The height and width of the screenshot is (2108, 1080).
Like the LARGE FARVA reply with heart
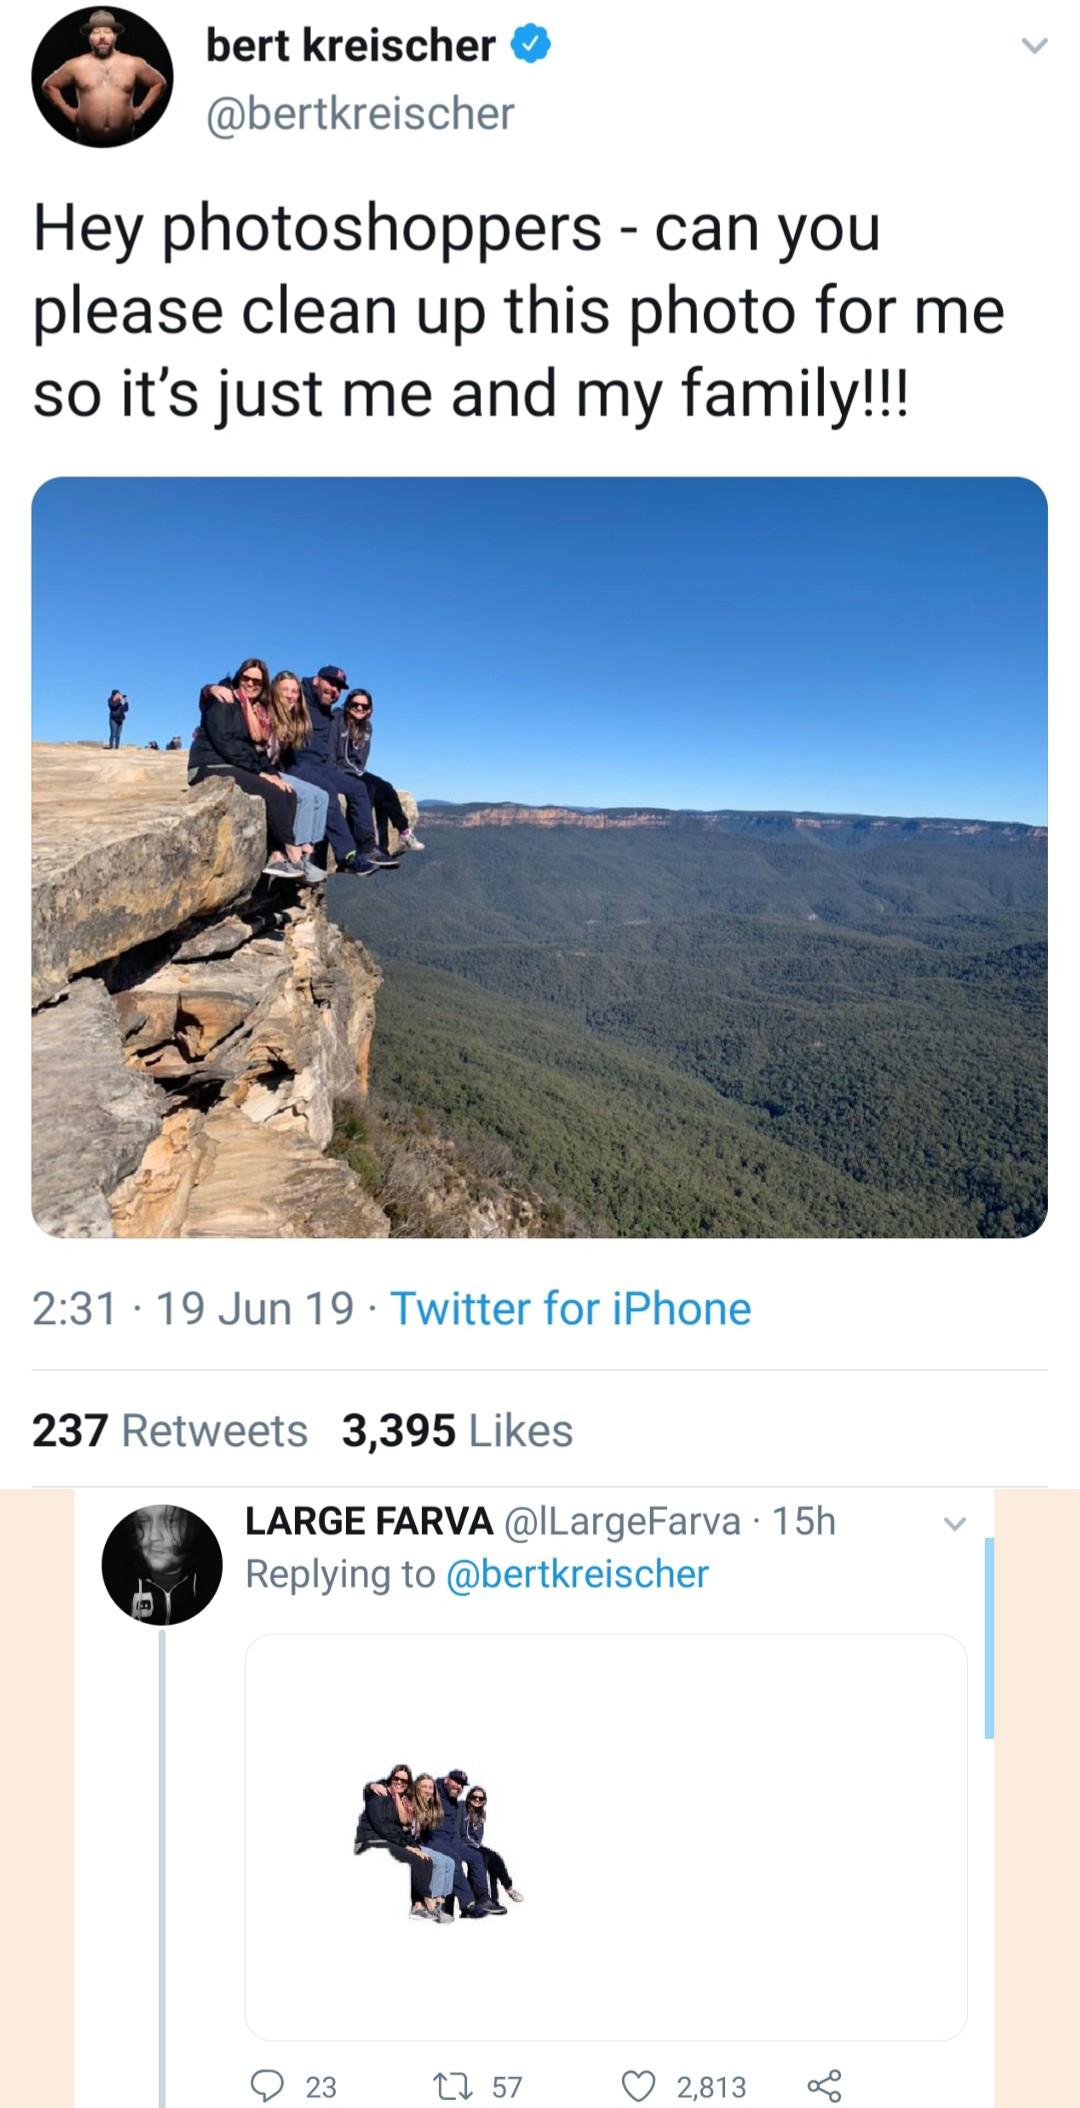[x=638, y=2085]
